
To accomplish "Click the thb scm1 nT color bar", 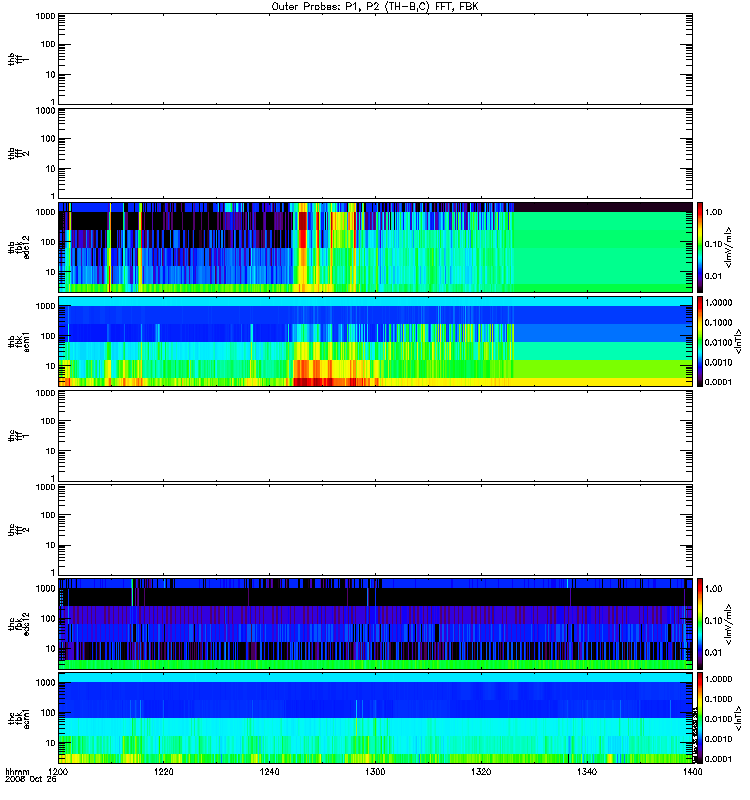I will tap(700, 341).
